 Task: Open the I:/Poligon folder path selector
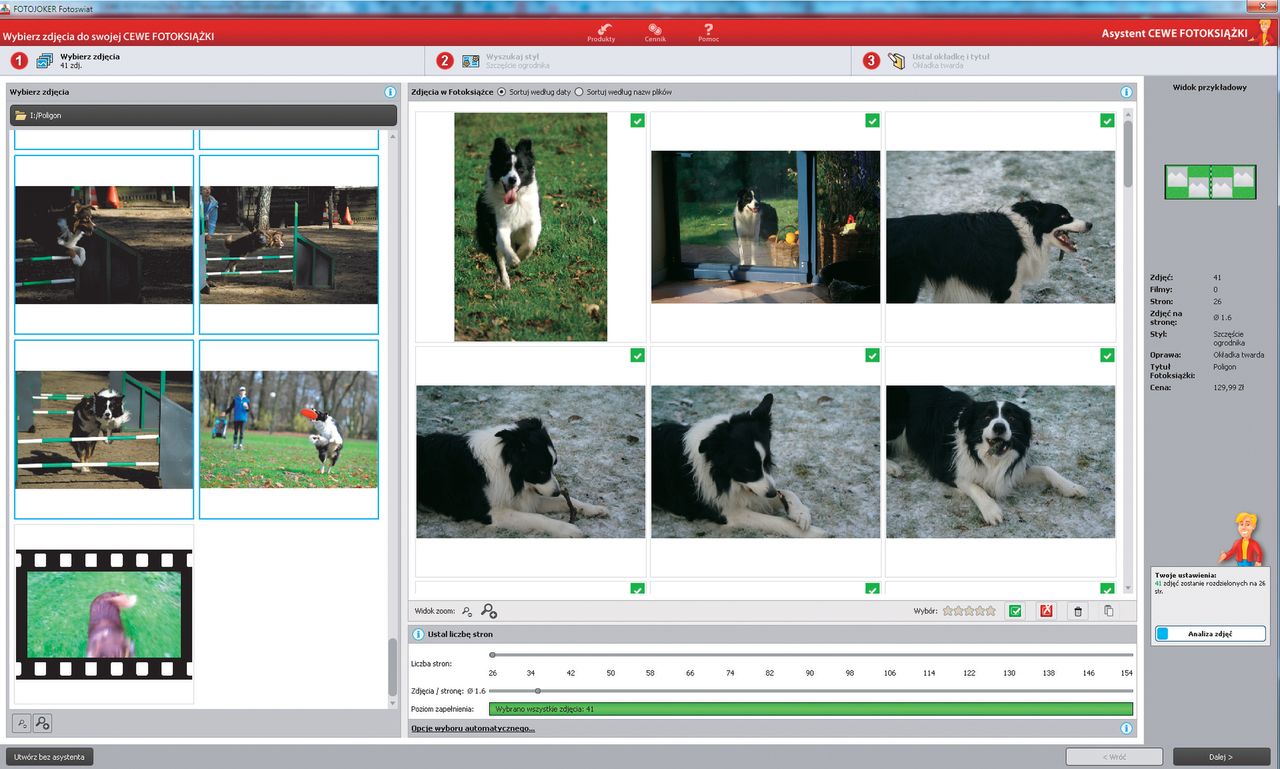[x=203, y=116]
